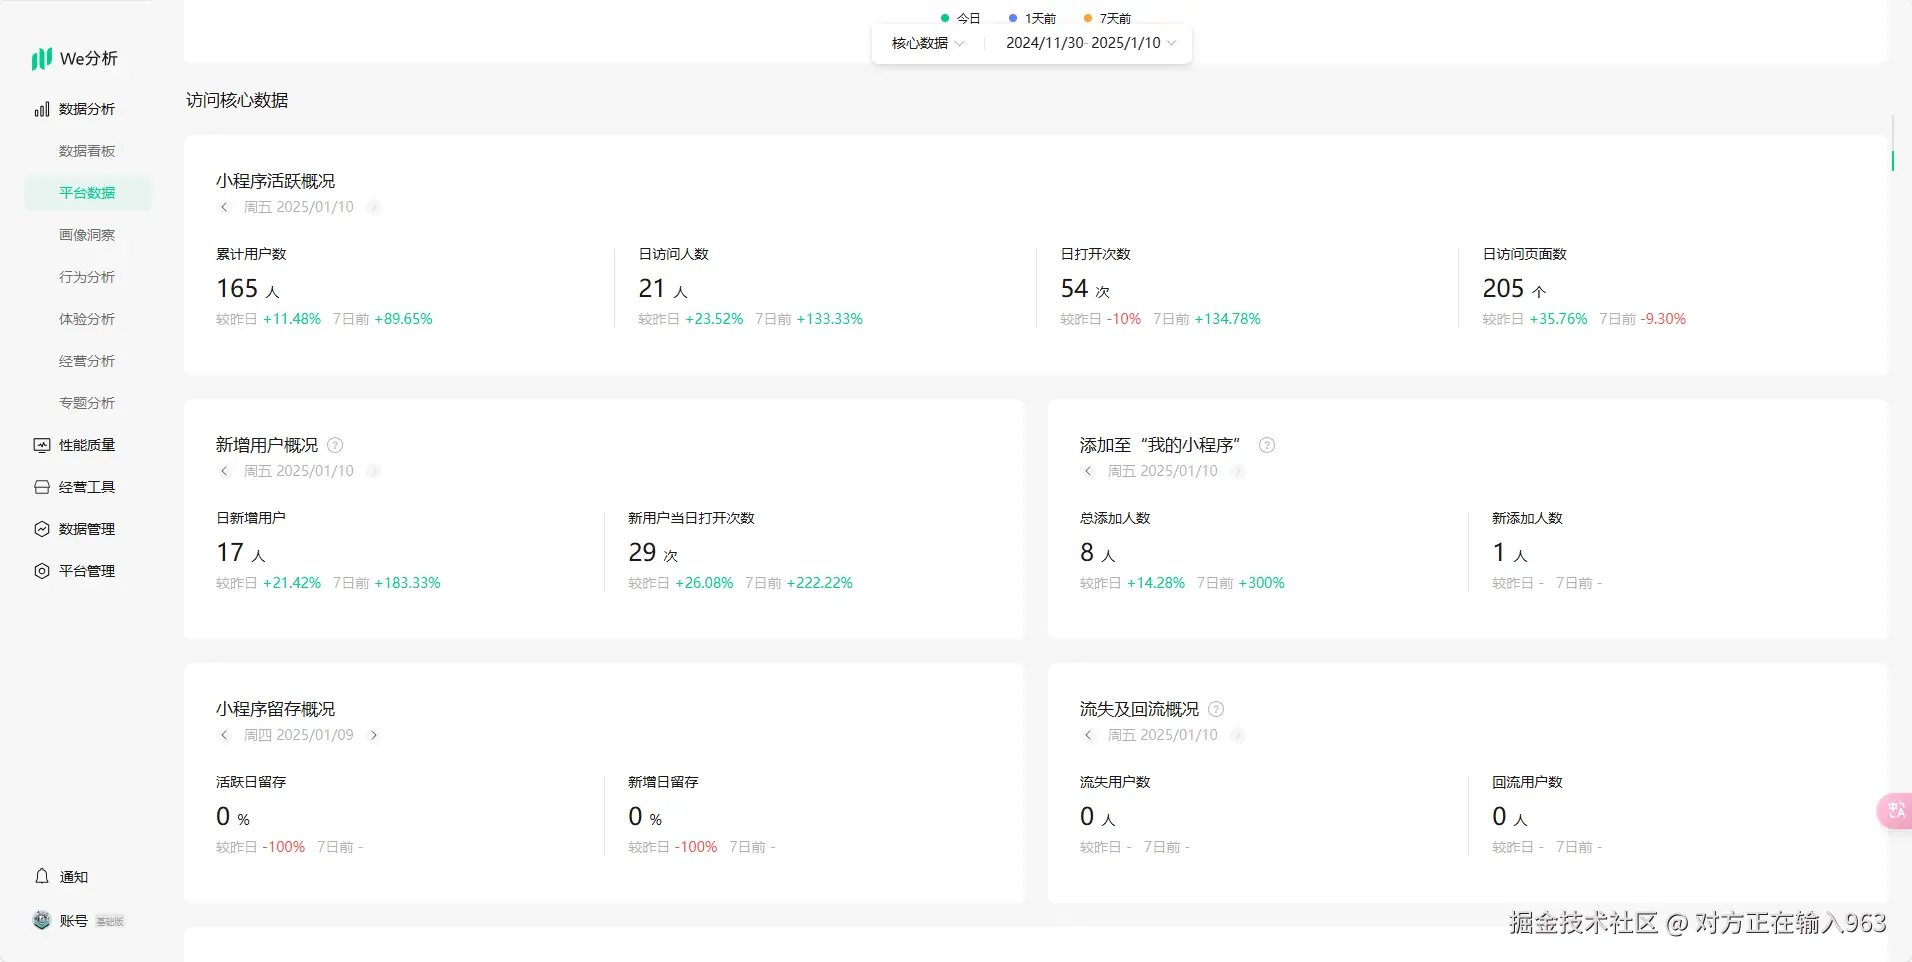This screenshot has height=962, width=1912.
Task: Go to next day in 新增用户概况
Action: tap(374, 471)
